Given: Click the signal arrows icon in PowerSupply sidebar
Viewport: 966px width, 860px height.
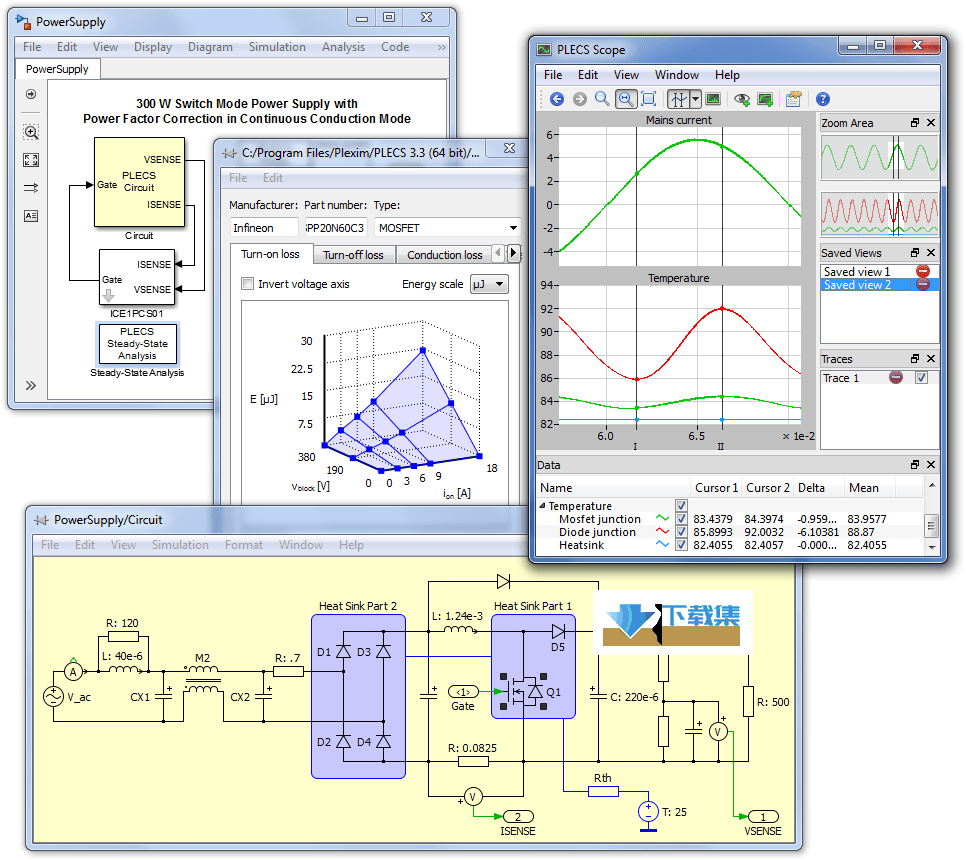Looking at the screenshot, I should point(31,188).
